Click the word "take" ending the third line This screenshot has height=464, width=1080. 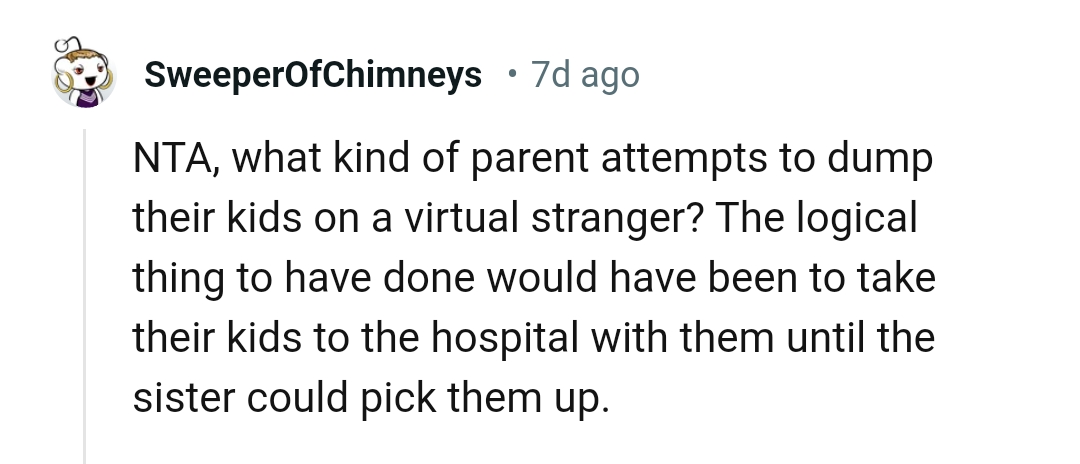pyautogui.click(x=898, y=279)
